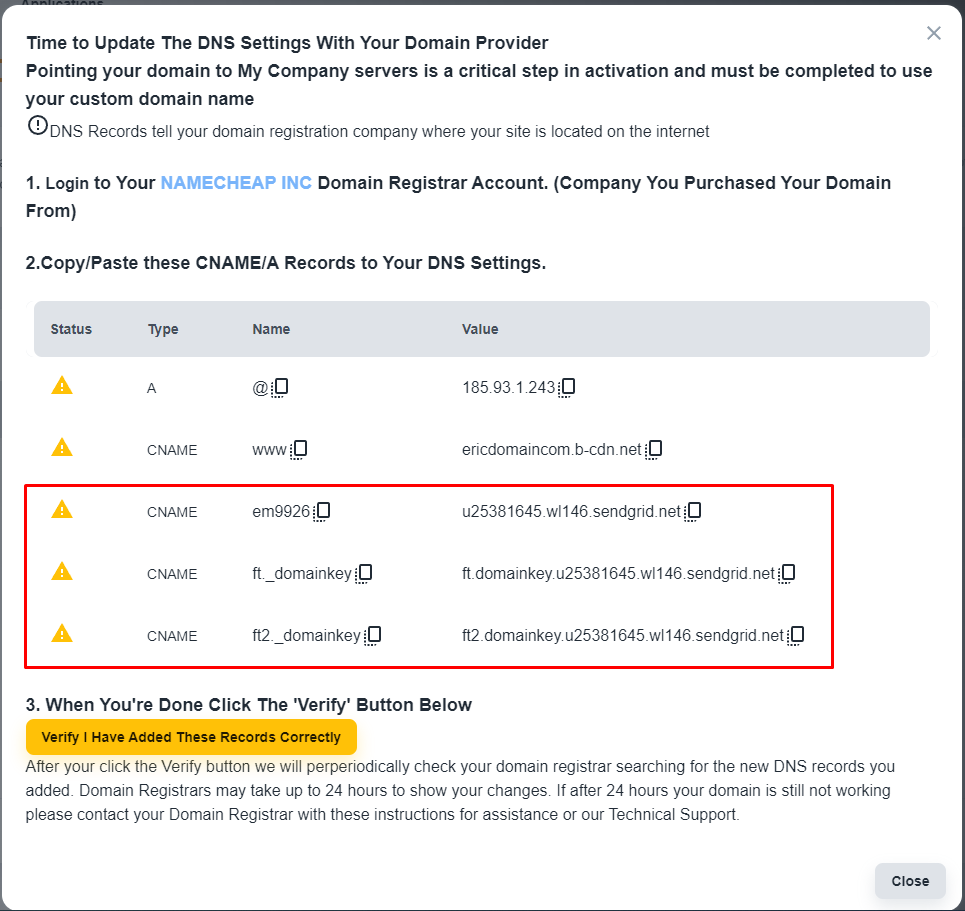Click the DNS Records info icon

[37, 126]
